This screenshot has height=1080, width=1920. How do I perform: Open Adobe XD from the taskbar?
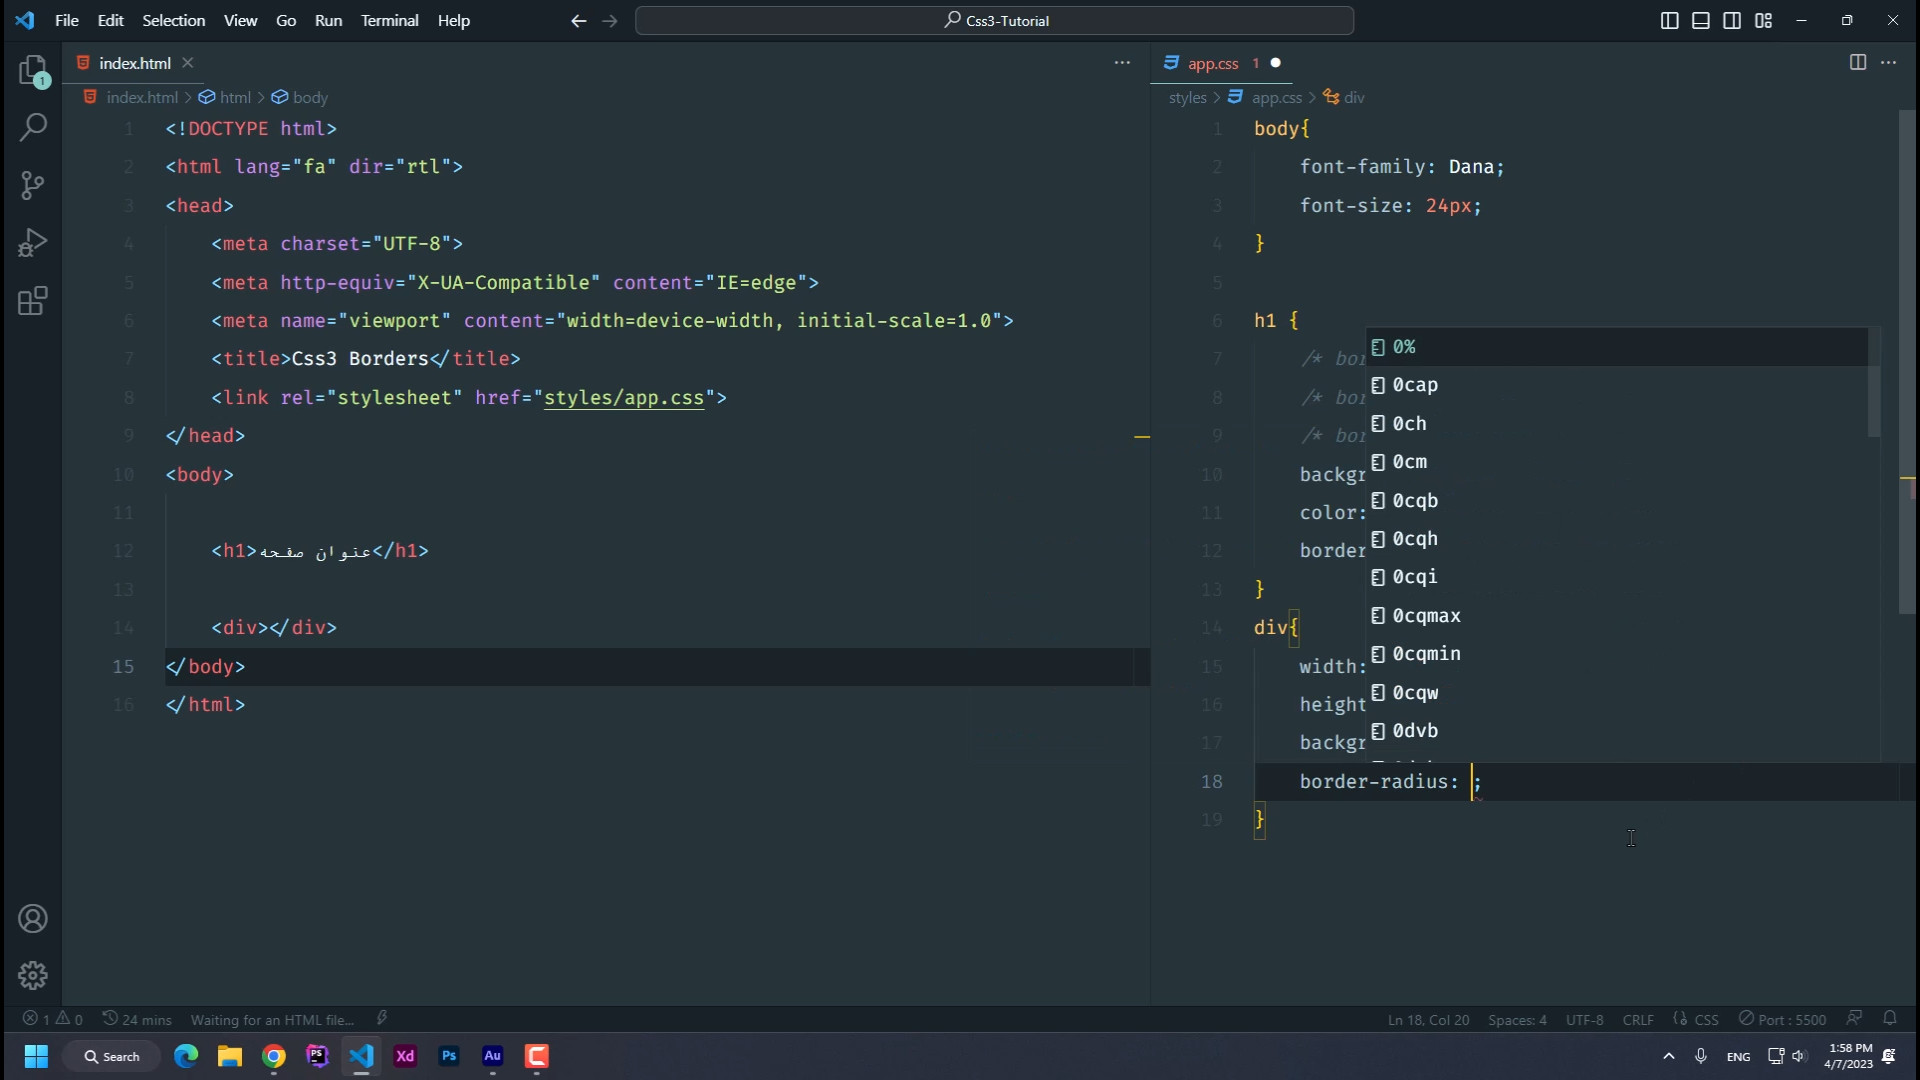pos(405,1056)
